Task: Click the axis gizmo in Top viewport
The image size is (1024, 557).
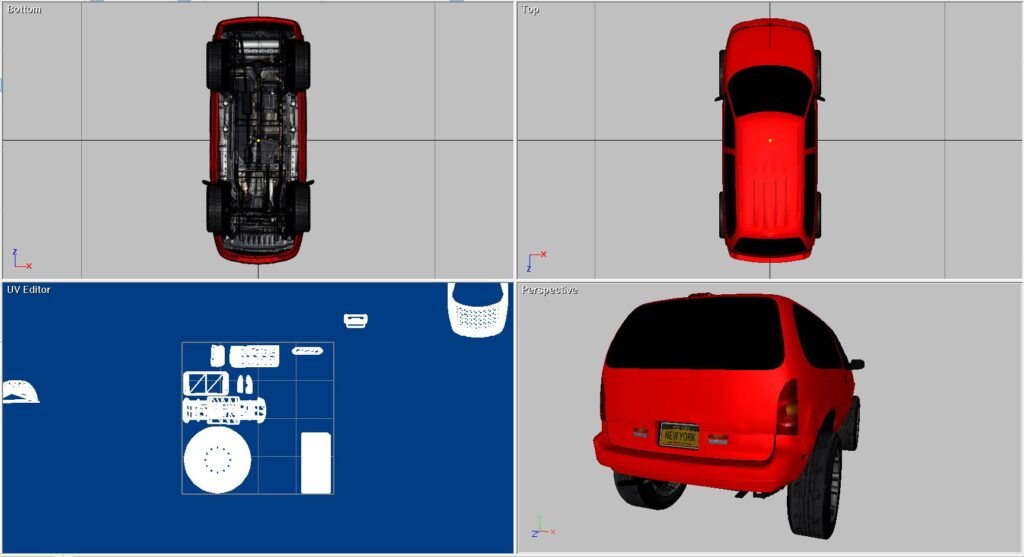Action: click(x=534, y=260)
